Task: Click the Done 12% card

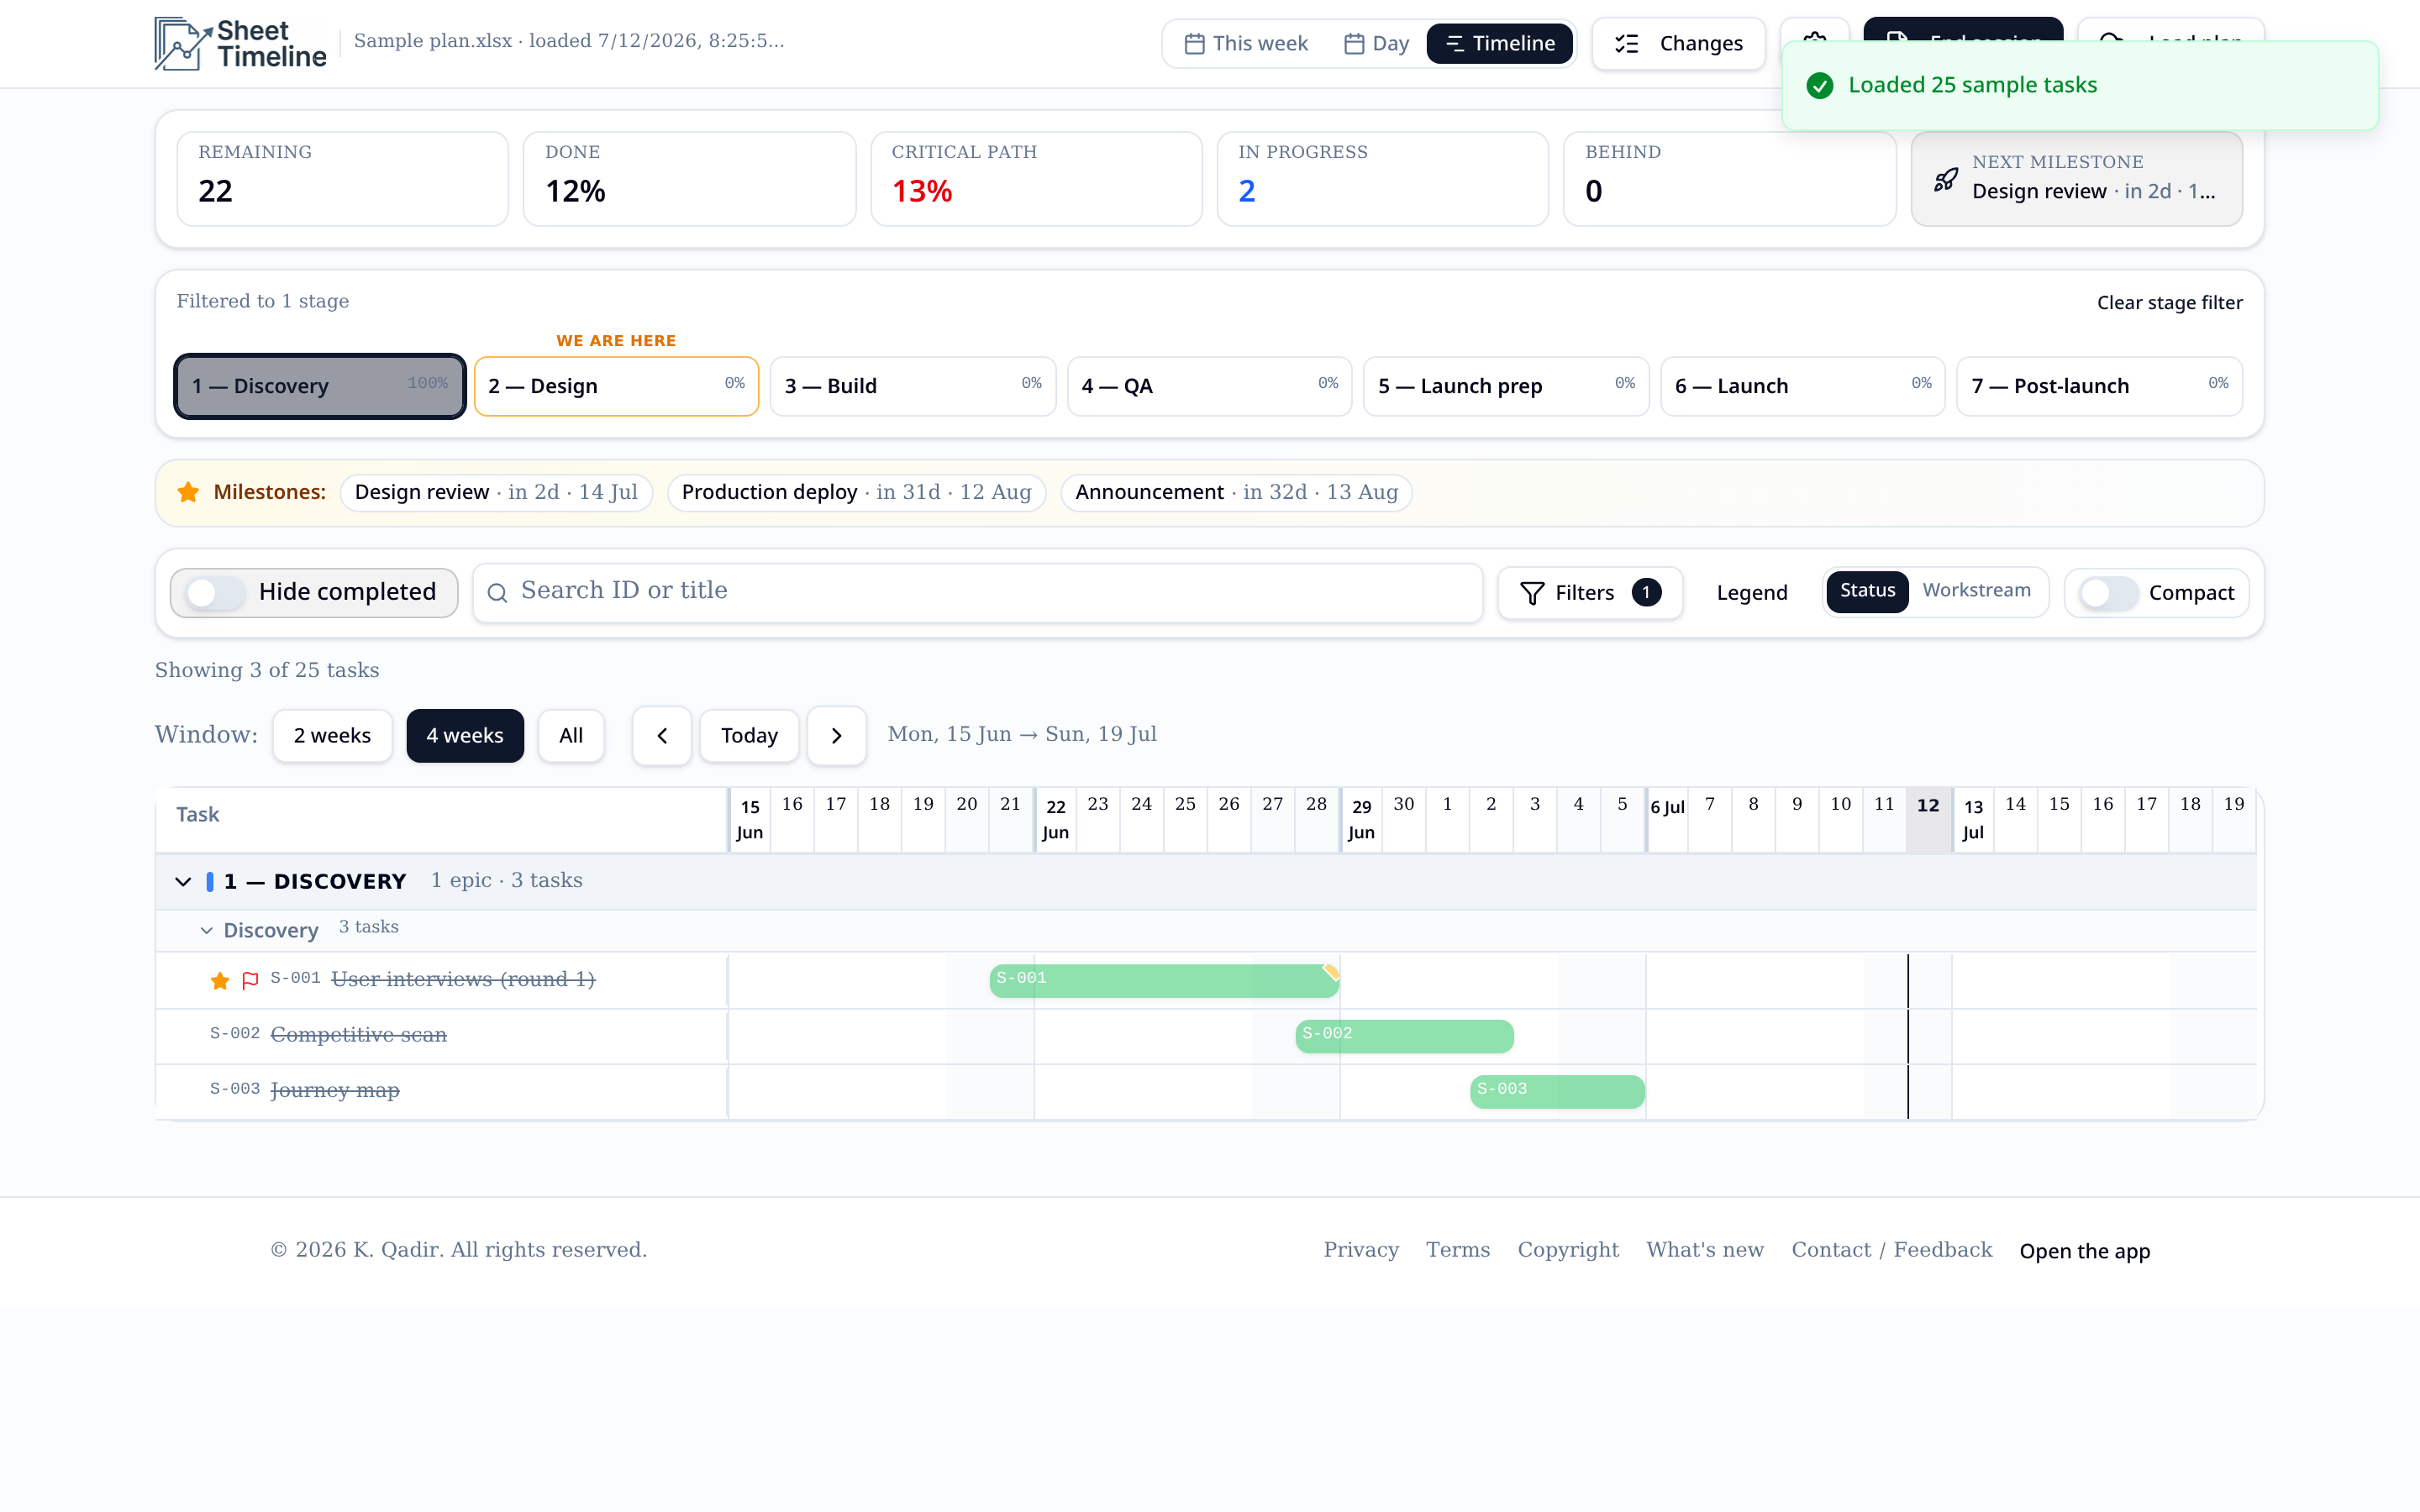Action: (x=689, y=179)
